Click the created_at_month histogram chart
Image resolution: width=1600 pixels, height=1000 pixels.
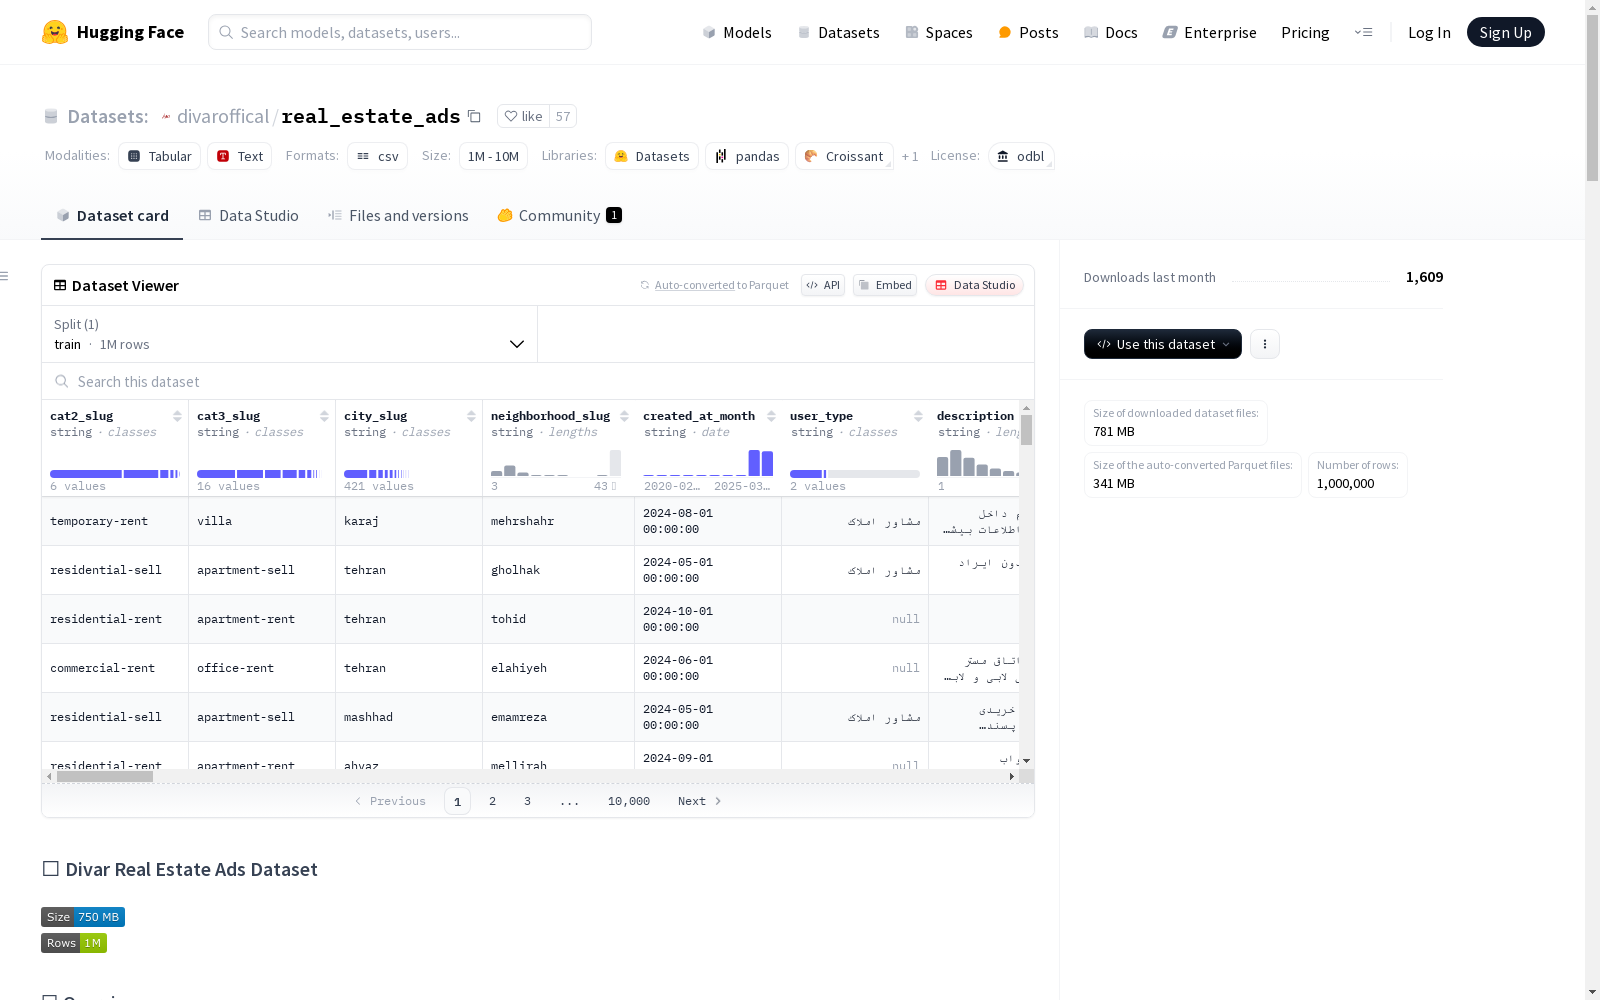pos(708,462)
